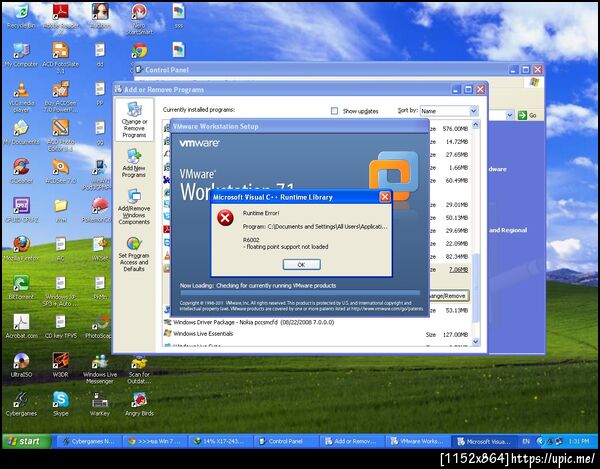
Task: Open the Nero StartSmart desktop shortcut
Action: pyautogui.click(x=139, y=18)
